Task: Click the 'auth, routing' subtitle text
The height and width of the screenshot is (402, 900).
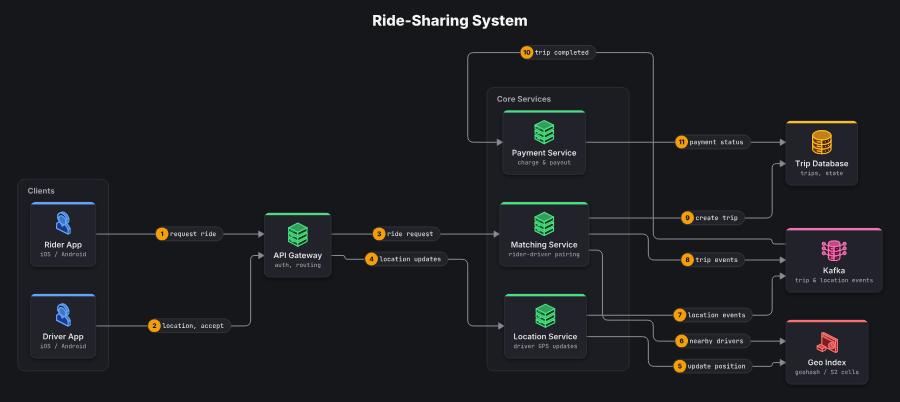Action: [298, 265]
